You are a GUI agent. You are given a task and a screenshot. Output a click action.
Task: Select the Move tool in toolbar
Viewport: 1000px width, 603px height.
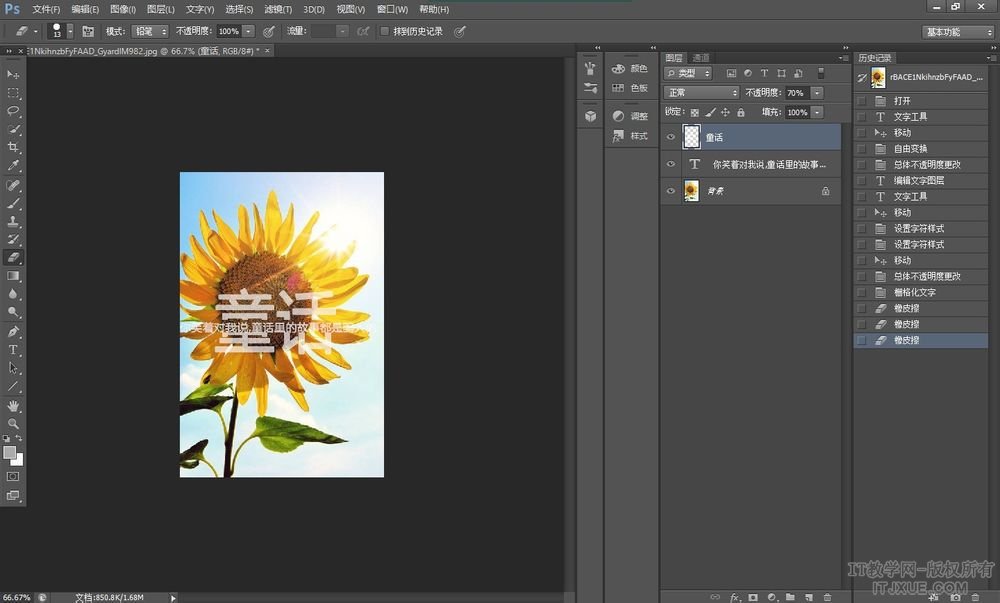[14, 75]
